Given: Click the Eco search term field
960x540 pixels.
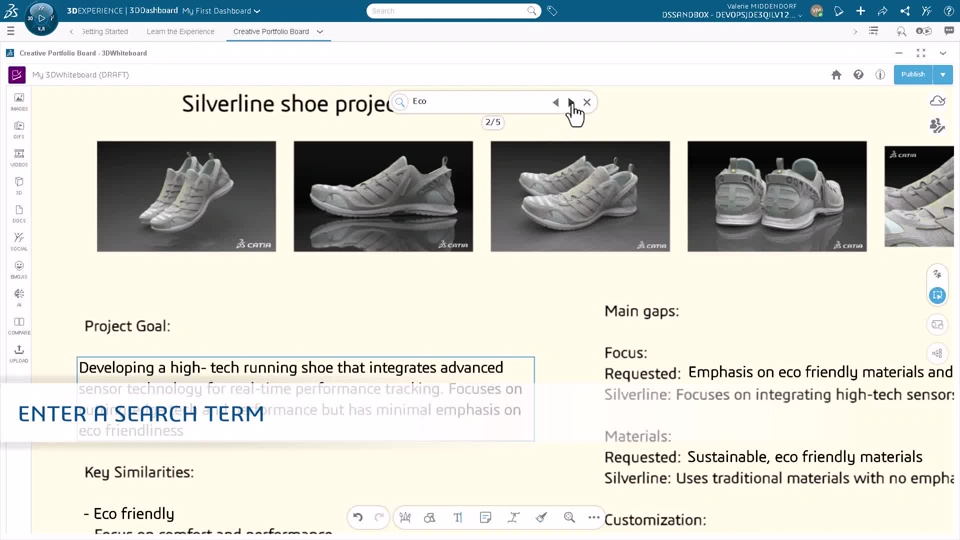Looking at the screenshot, I should click(478, 102).
